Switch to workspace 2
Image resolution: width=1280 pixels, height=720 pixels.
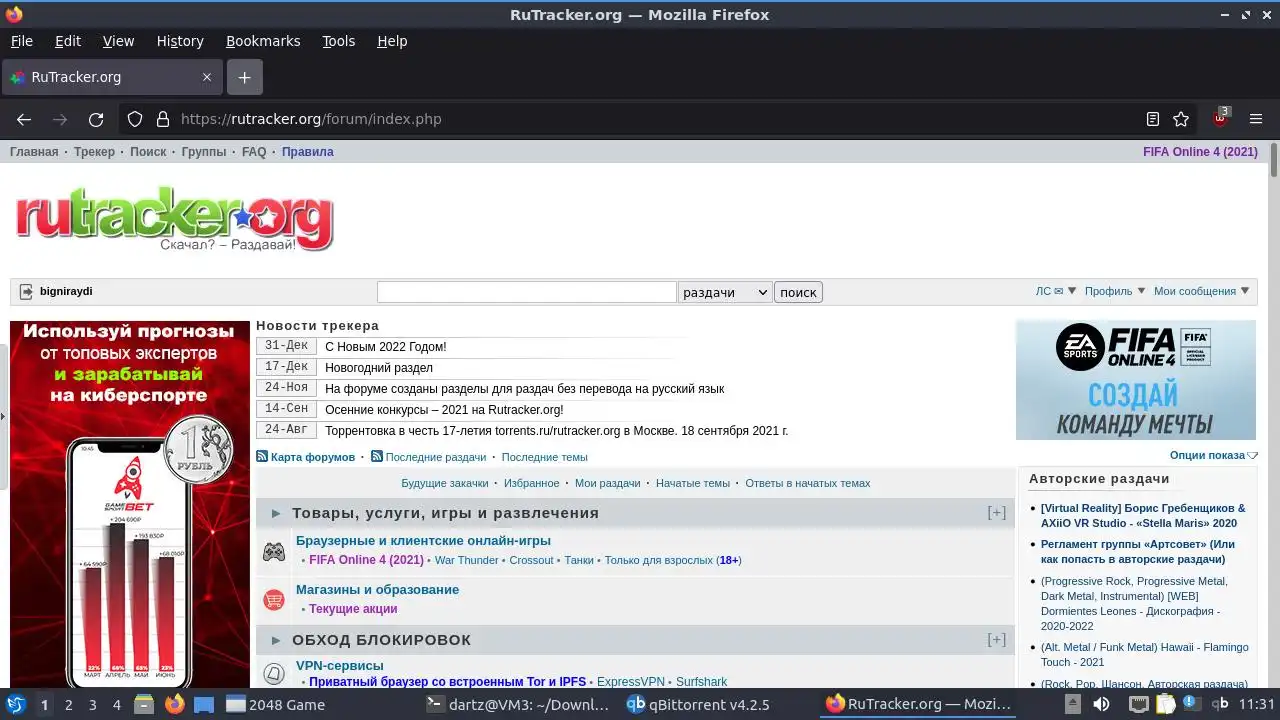pos(68,704)
